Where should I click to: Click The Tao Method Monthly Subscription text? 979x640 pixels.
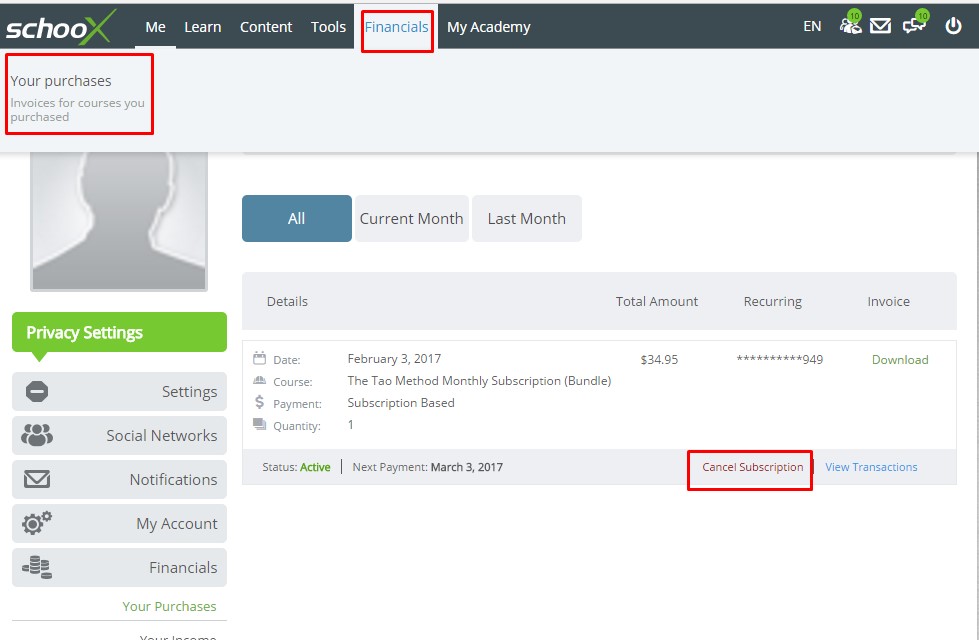(x=479, y=381)
